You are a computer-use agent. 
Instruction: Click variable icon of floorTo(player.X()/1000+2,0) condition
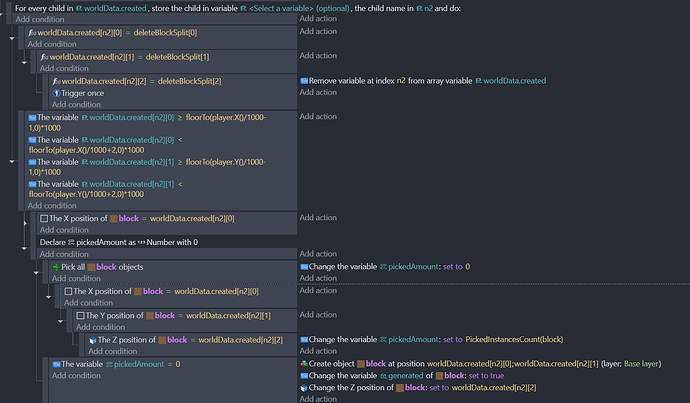pos(32,140)
